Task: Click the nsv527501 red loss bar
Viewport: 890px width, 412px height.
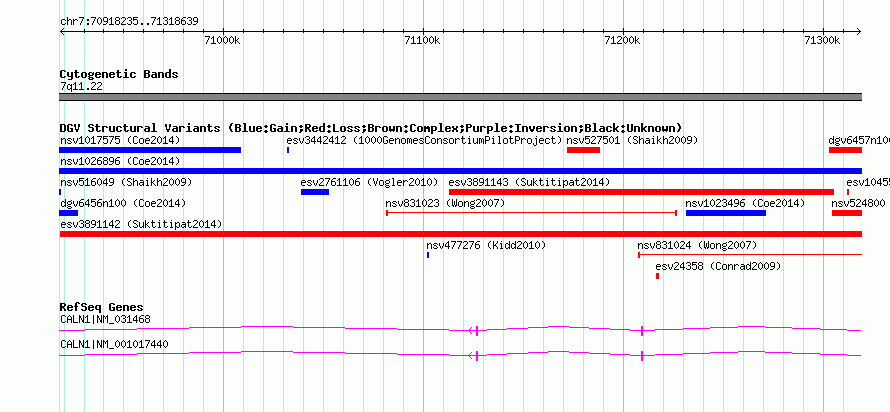Action: pos(583,150)
